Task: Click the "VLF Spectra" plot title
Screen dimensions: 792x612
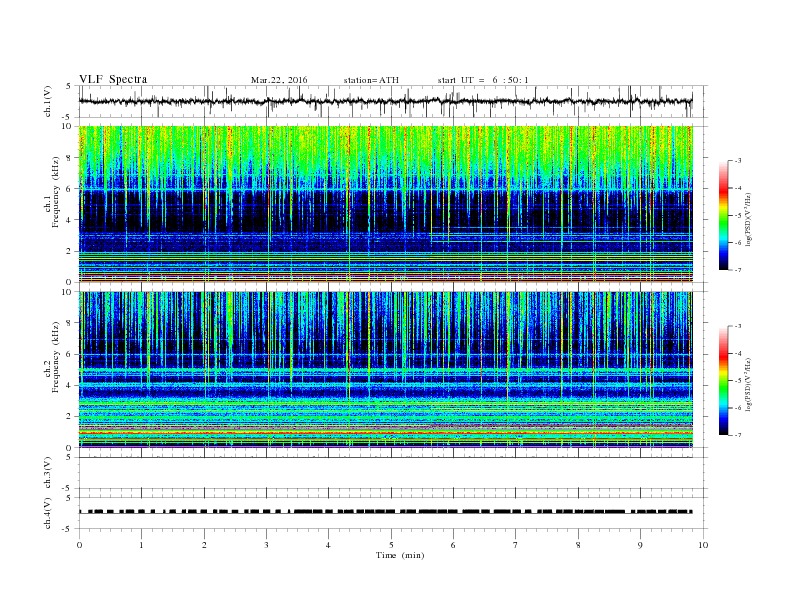Action: pyautogui.click(x=113, y=79)
